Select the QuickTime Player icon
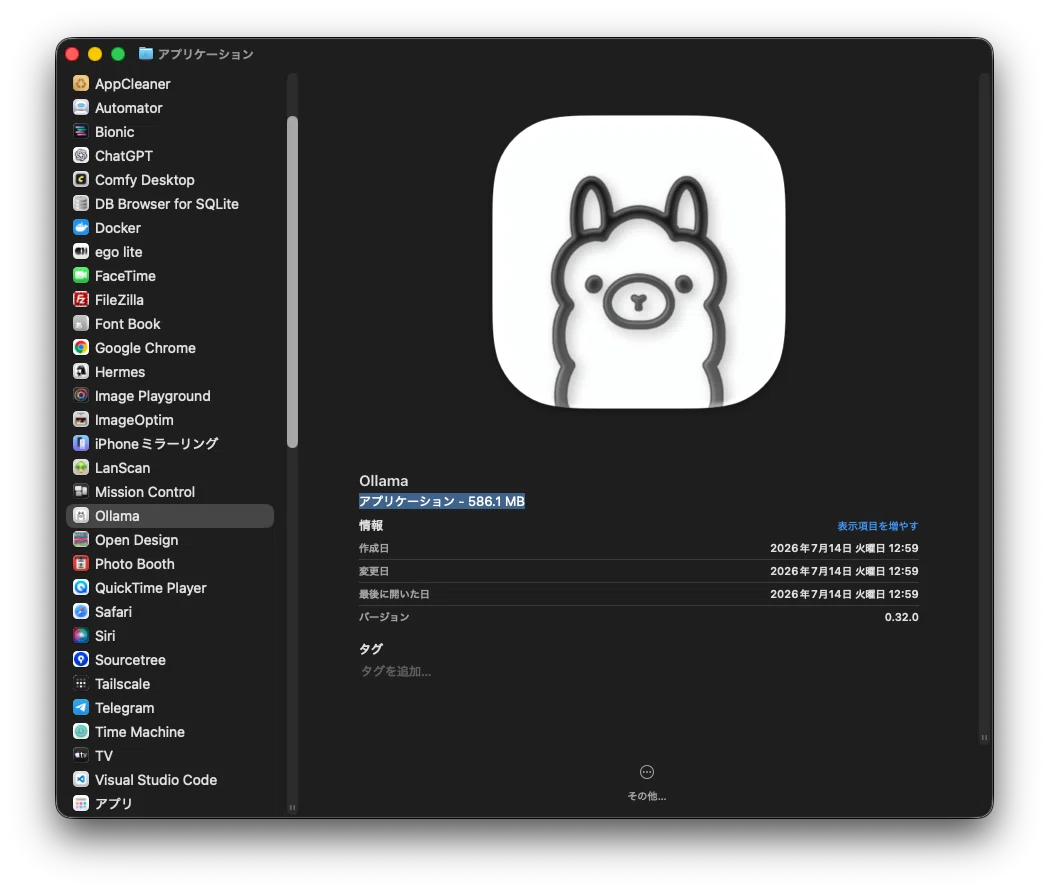Screen dimensions: 1049x892 81,588
